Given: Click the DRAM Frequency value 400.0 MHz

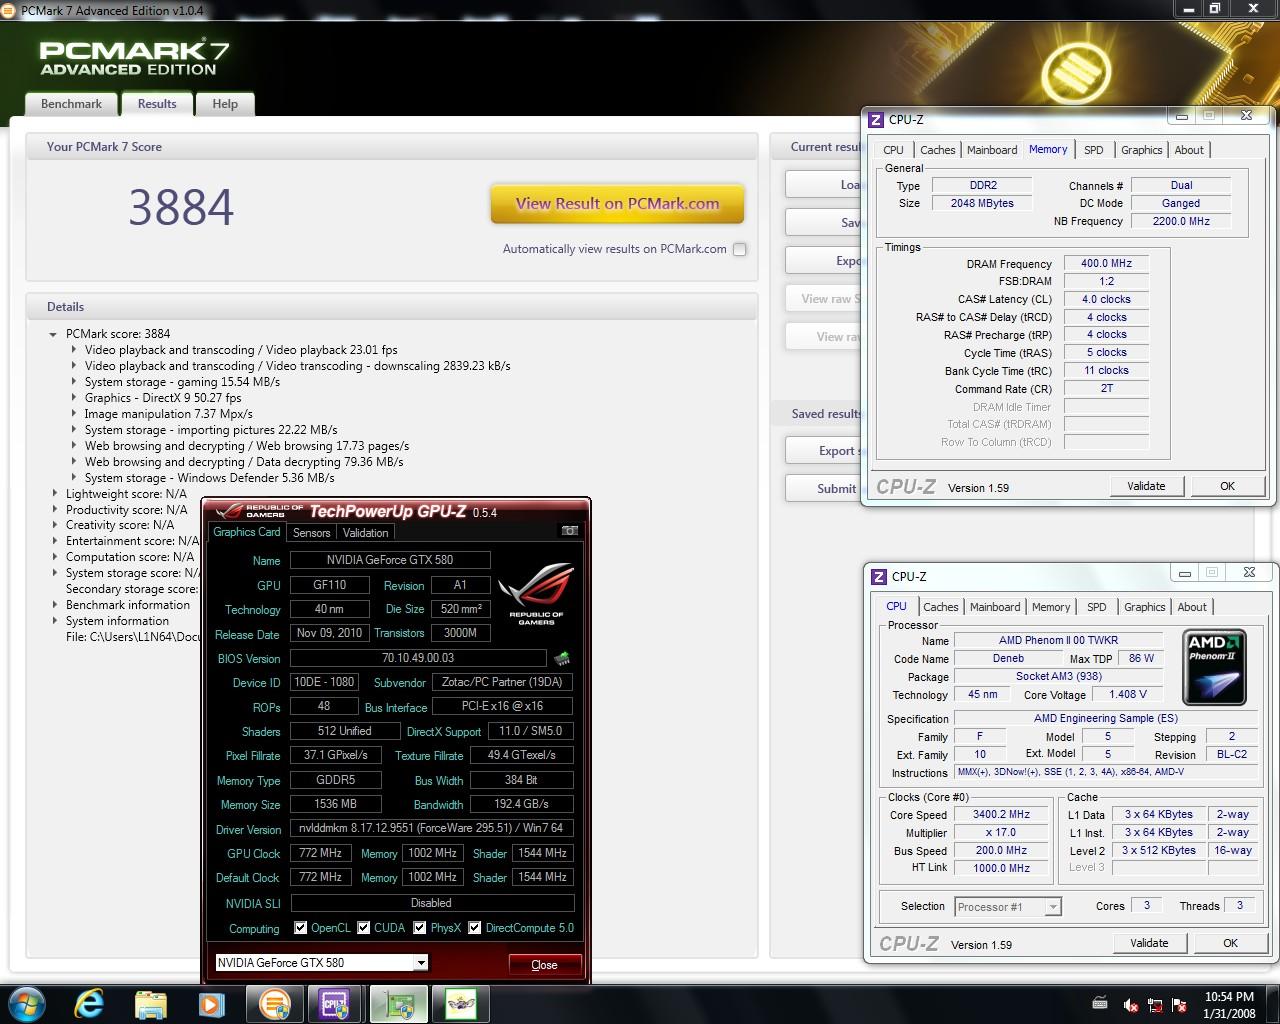Looking at the screenshot, I should point(1106,264).
